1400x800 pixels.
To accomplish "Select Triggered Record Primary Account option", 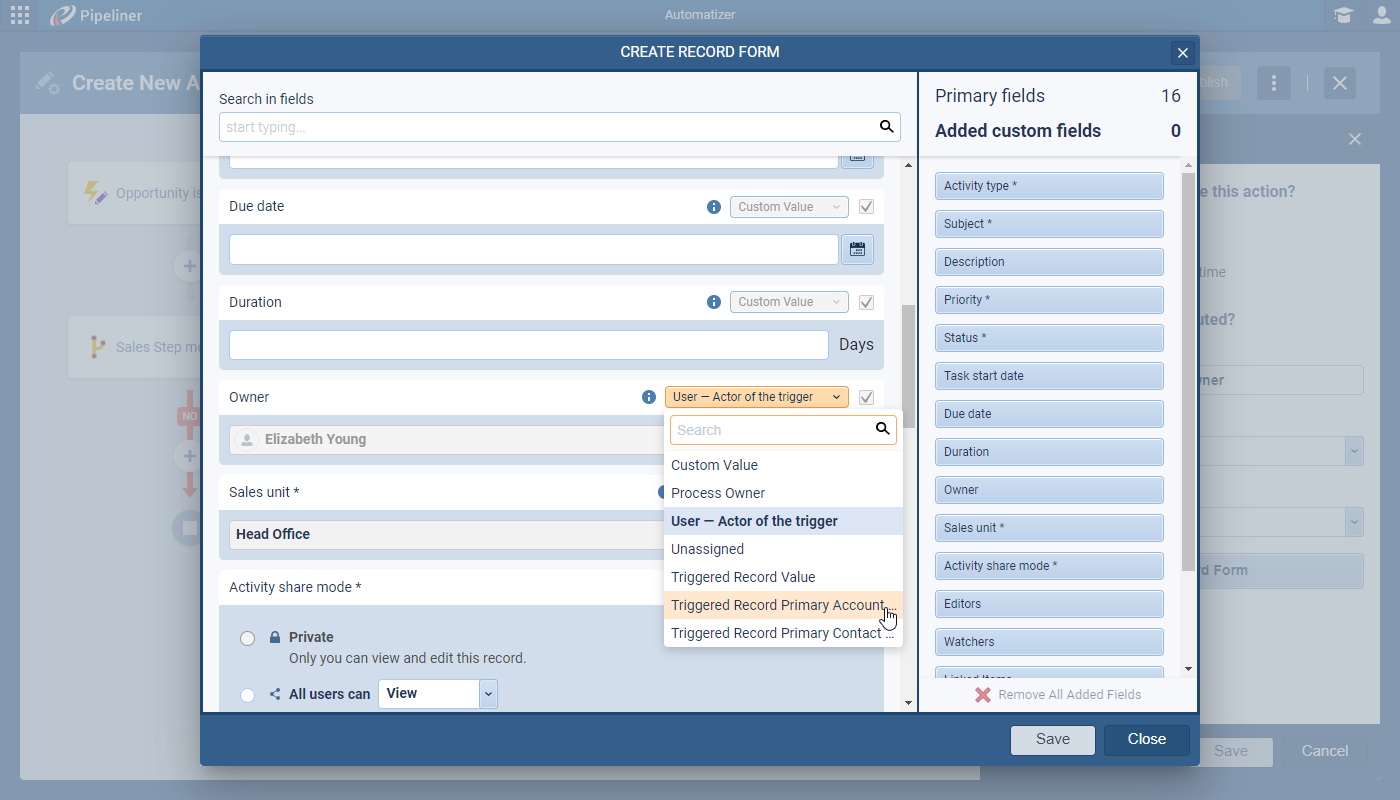I will pos(779,604).
